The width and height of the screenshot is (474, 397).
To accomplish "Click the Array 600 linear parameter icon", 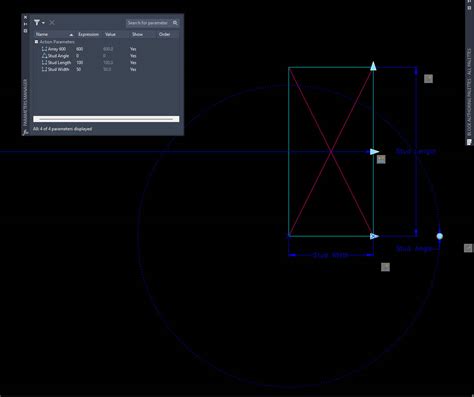I will point(44,49).
